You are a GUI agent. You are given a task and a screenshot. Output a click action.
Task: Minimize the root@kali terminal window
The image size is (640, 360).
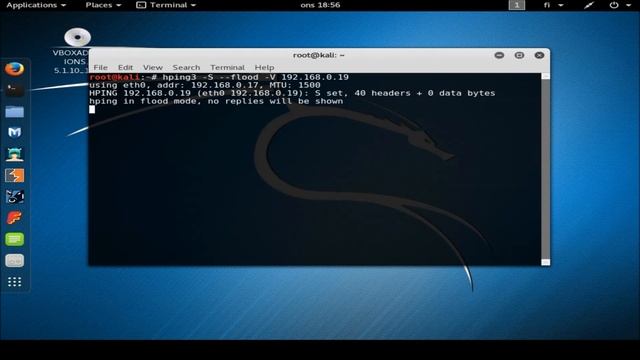499,55
